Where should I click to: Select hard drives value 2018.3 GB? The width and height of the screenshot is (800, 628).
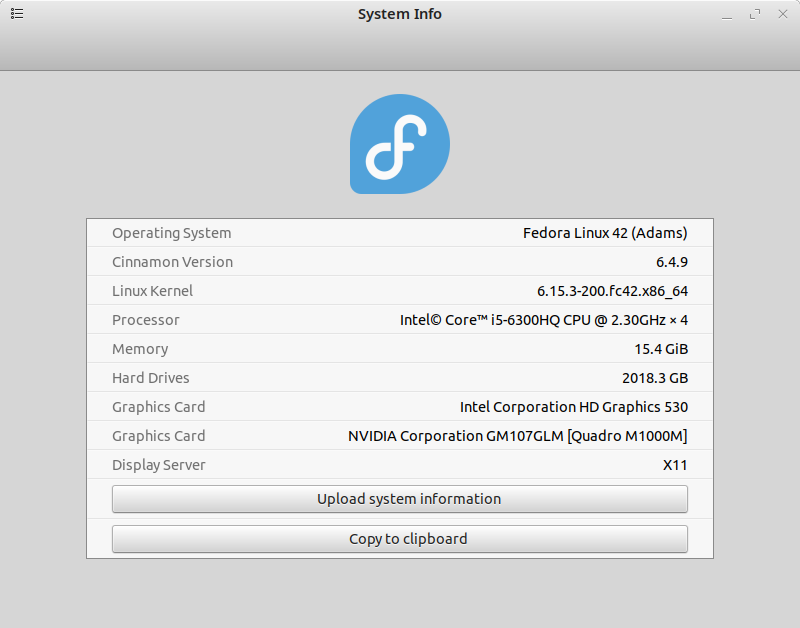[655, 378]
